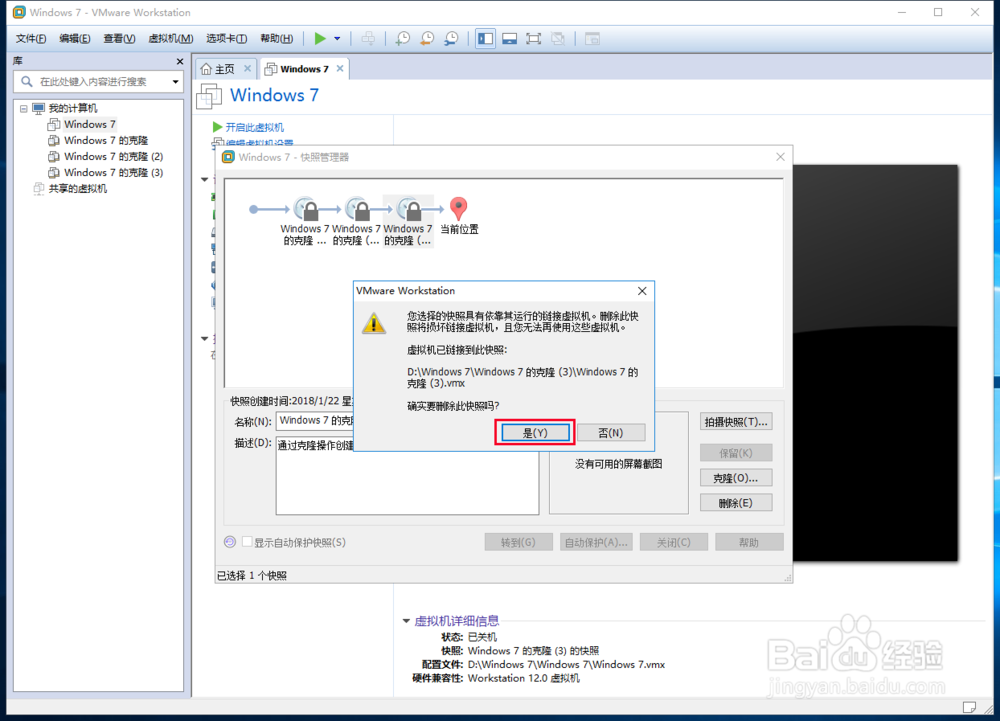Close the 主页 tab

(247, 68)
